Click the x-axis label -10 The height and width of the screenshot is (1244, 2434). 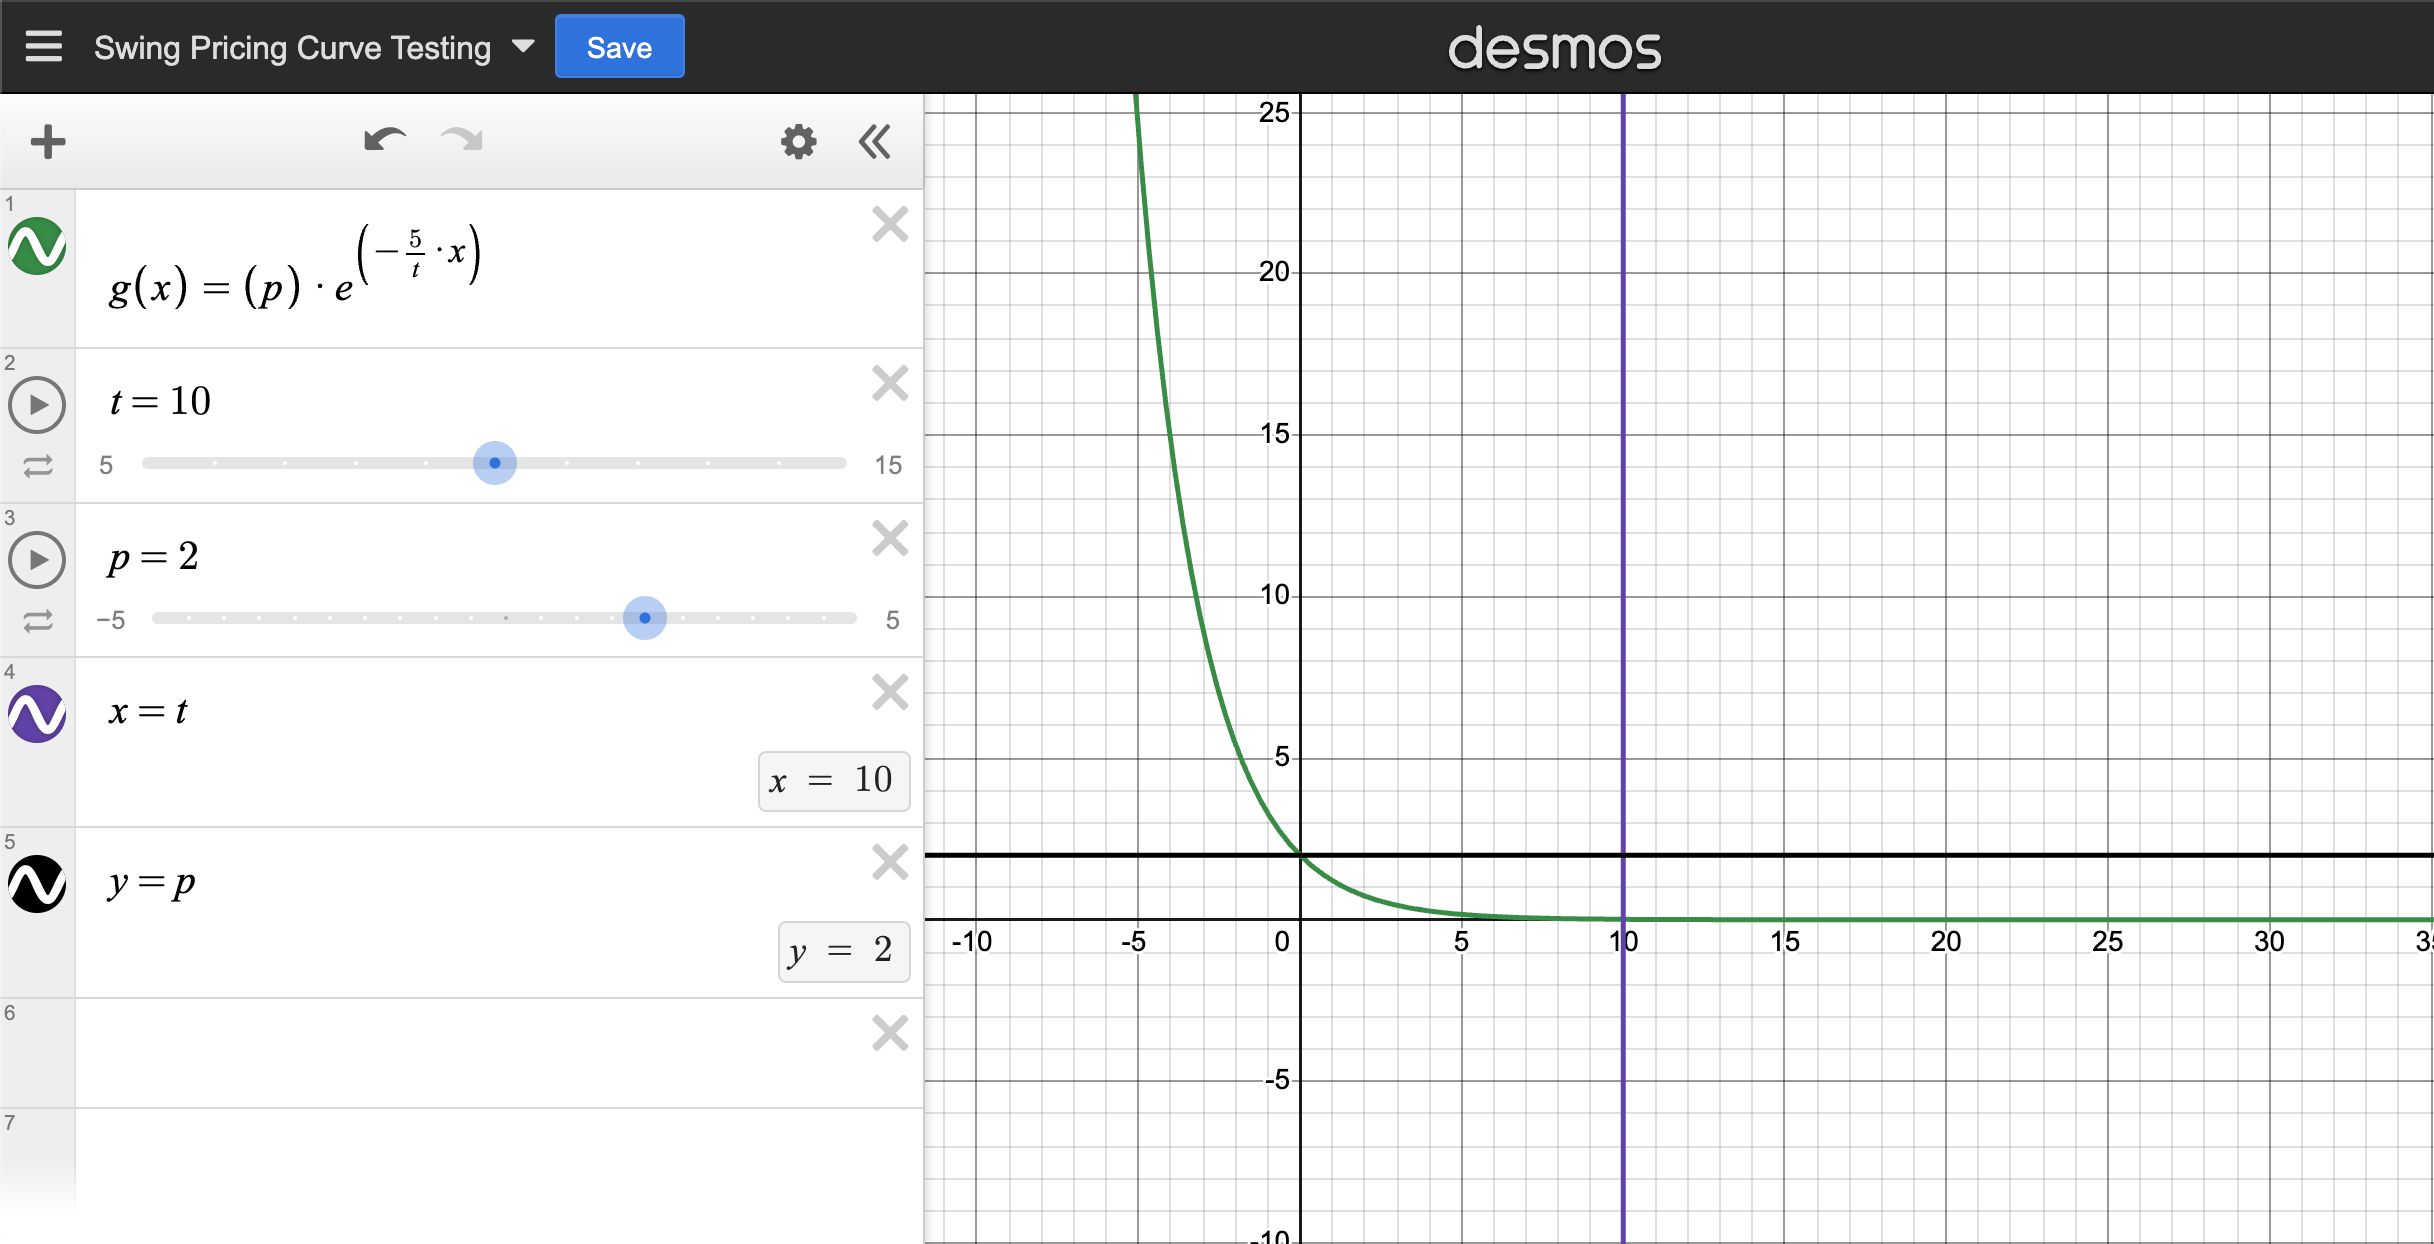click(x=971, y=941)
